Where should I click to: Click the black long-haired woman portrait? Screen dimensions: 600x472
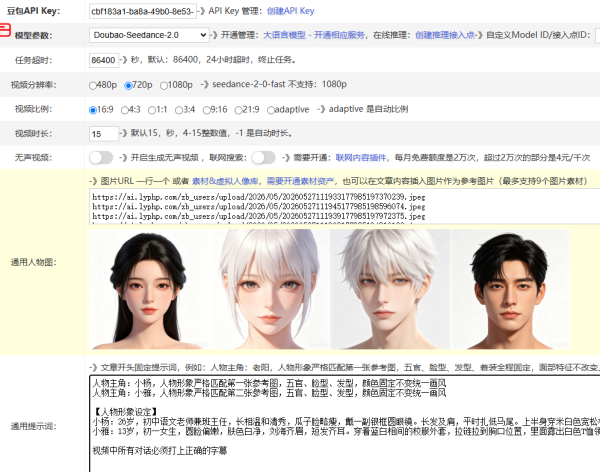tap(150, 289)
